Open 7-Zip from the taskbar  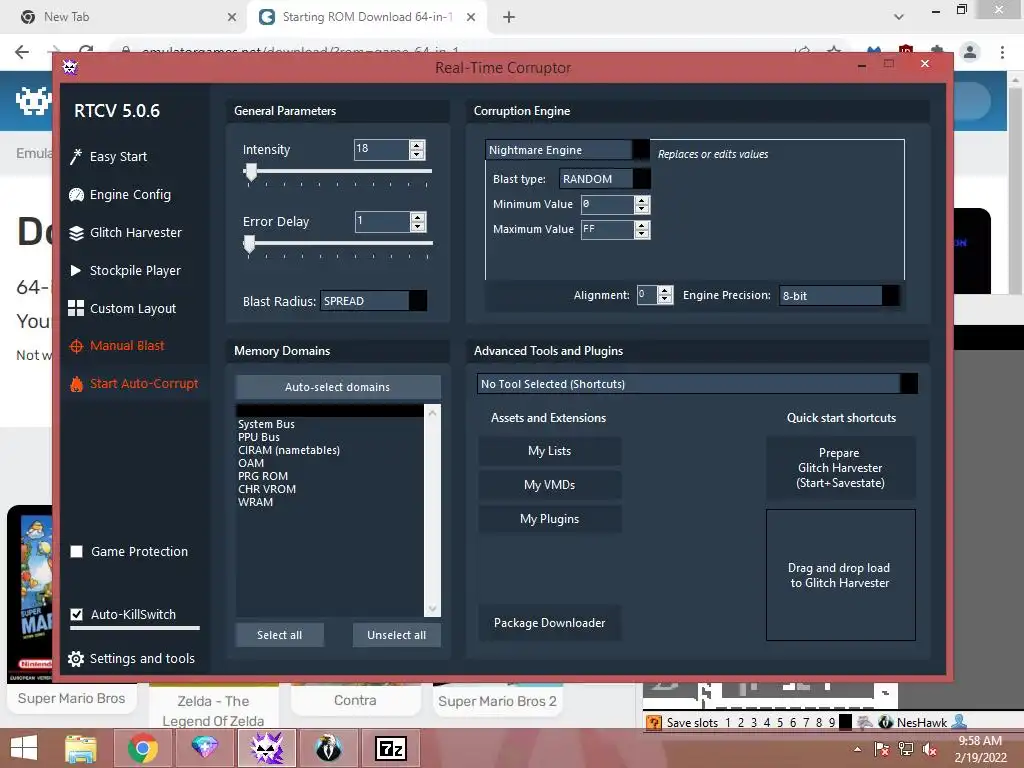tap(391, 748)
